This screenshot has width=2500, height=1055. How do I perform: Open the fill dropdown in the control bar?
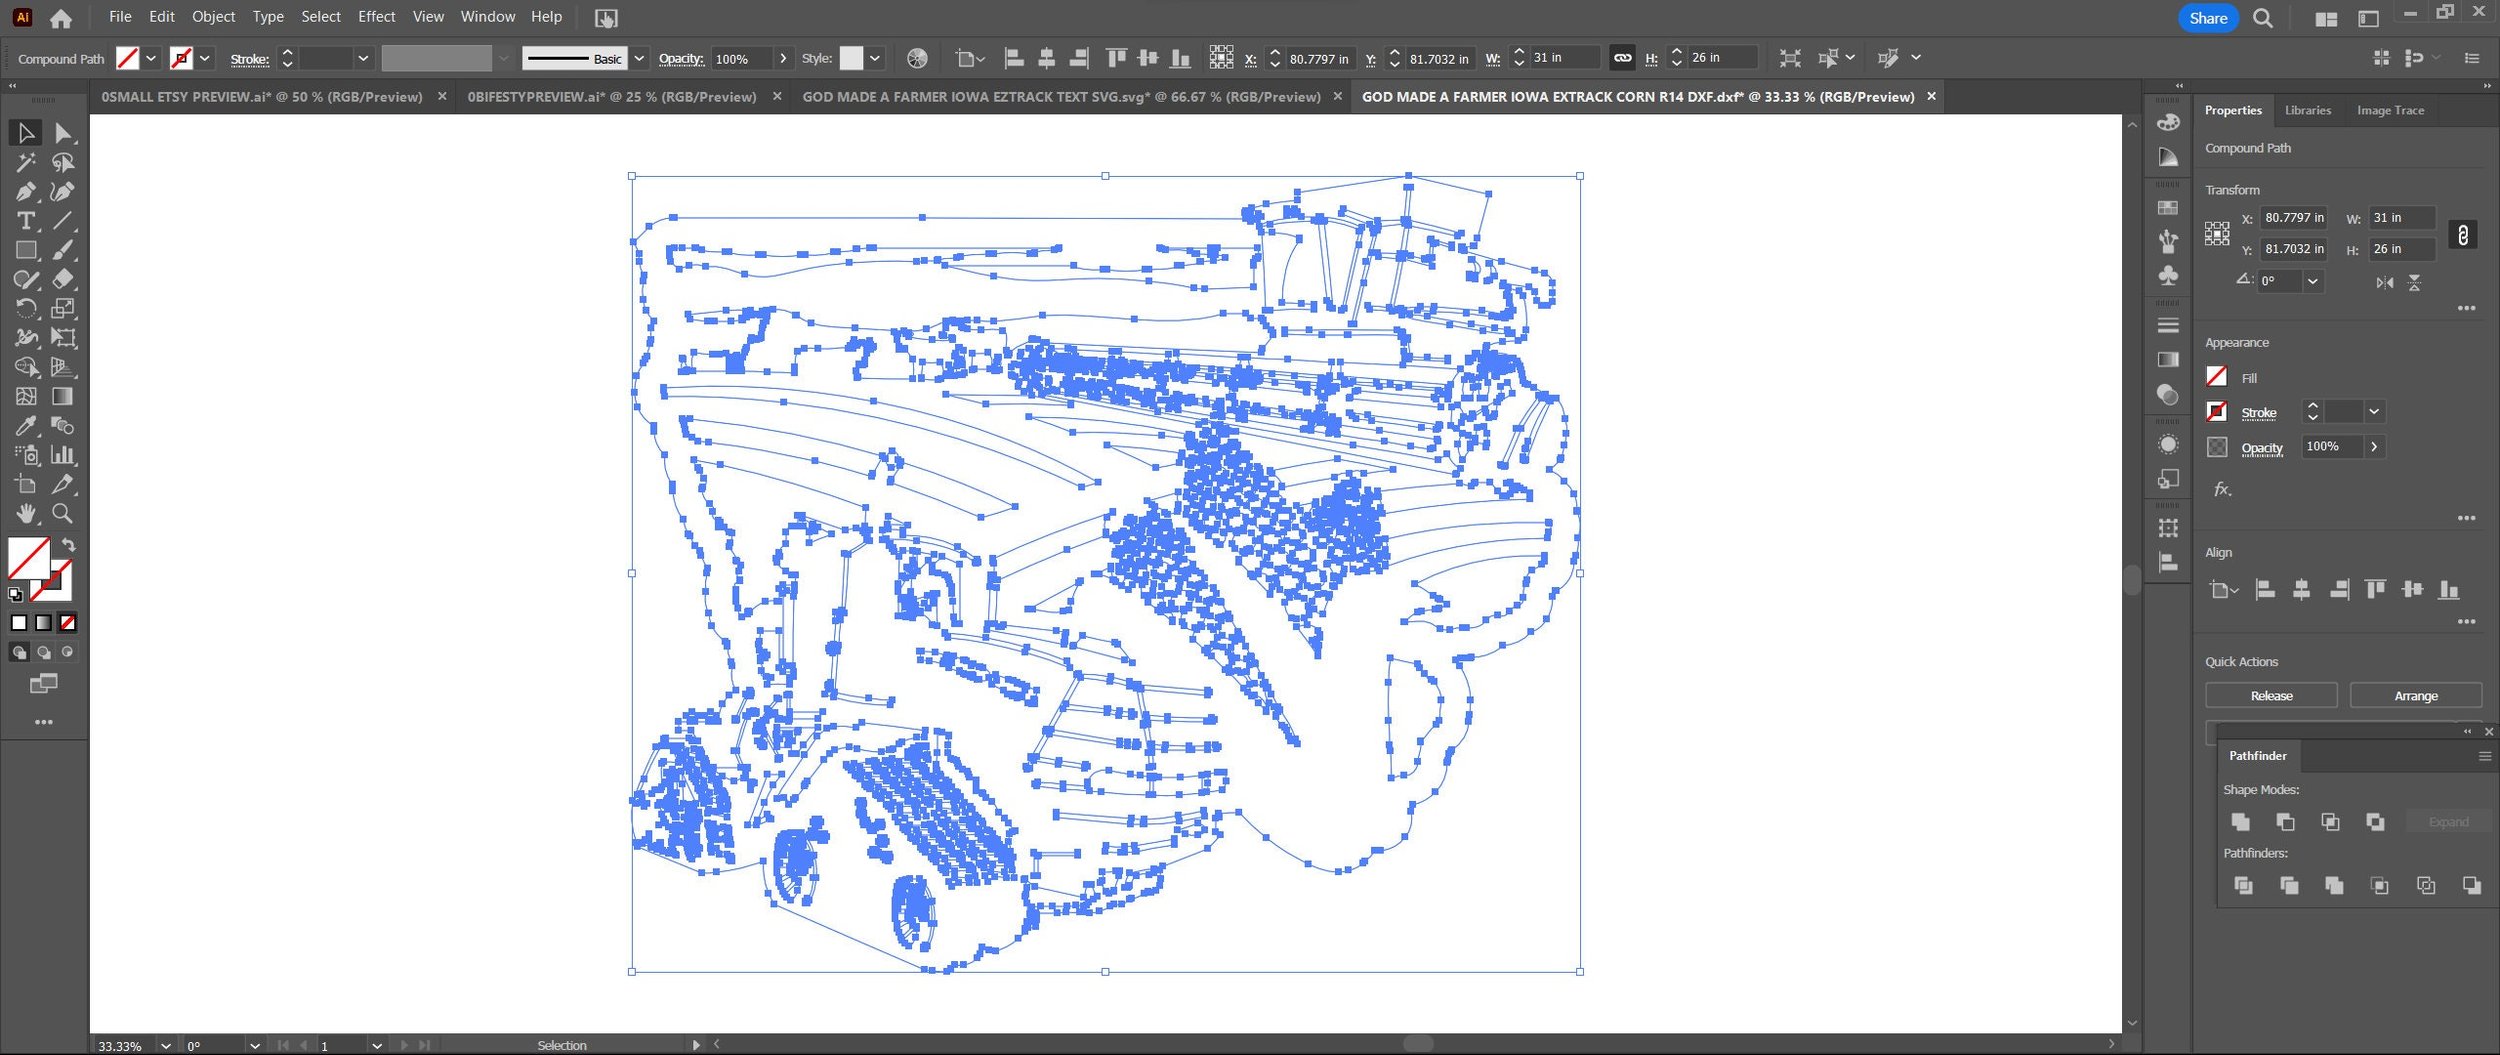[x=151, y=58]
